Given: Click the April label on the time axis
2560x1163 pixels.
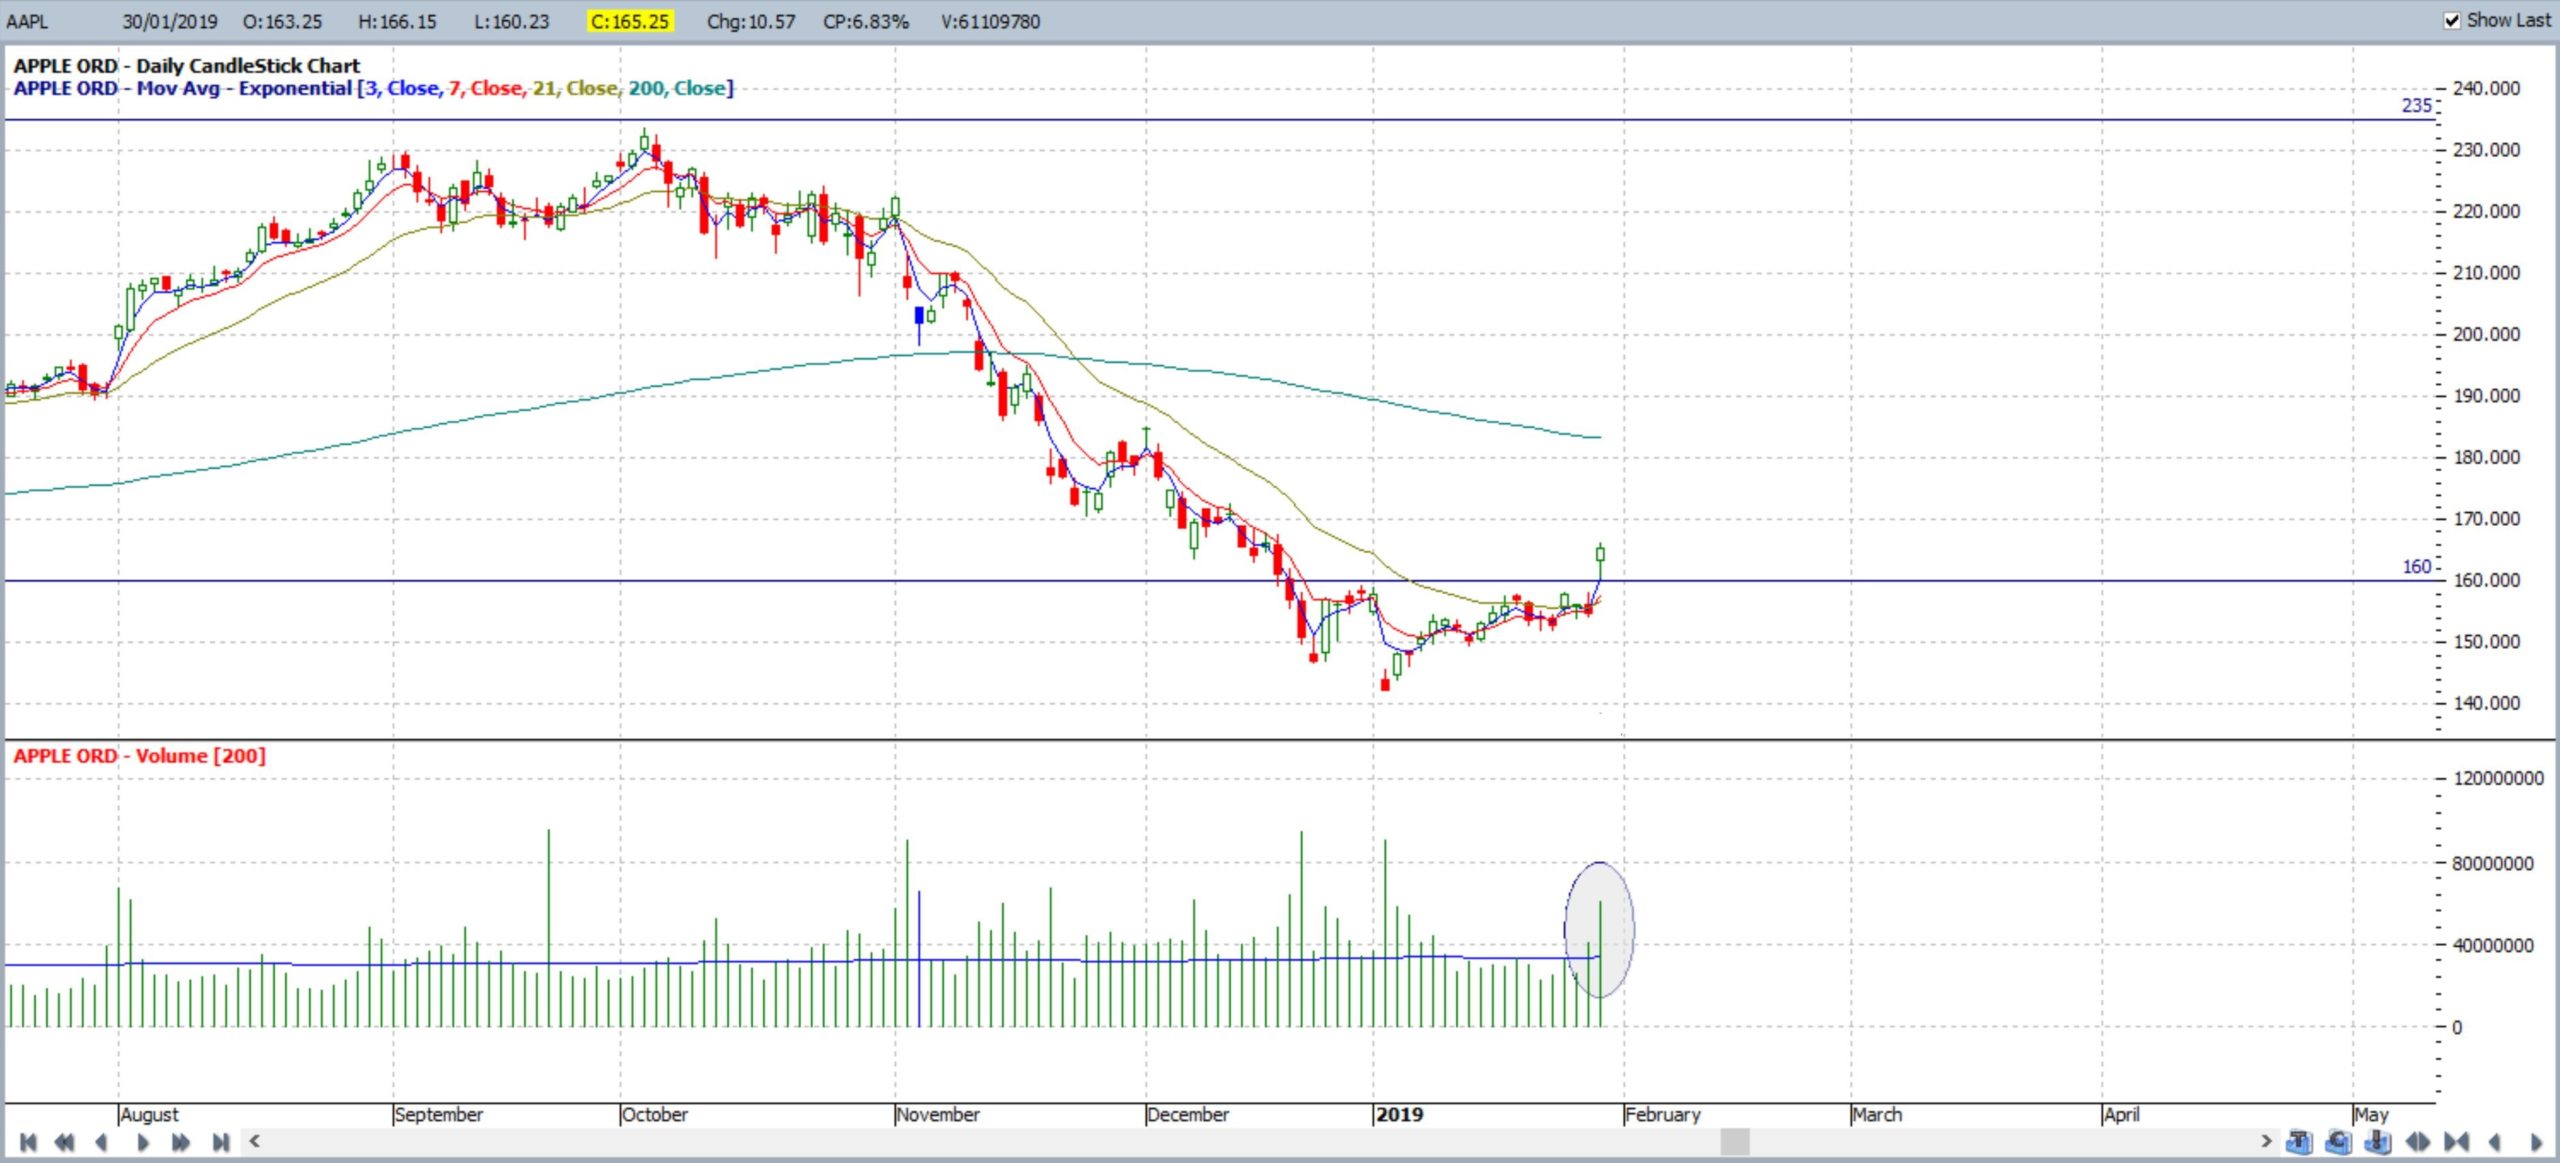Looking at the screenshot, I should 2122,1114.
